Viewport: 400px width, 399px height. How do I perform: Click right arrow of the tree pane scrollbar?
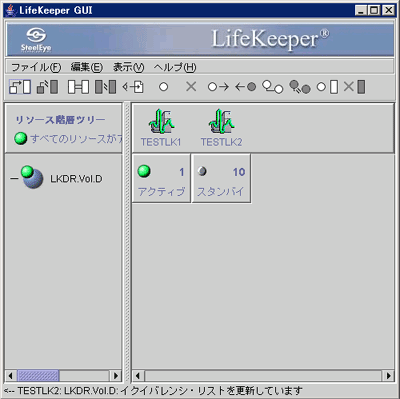[x=116, y=376]
